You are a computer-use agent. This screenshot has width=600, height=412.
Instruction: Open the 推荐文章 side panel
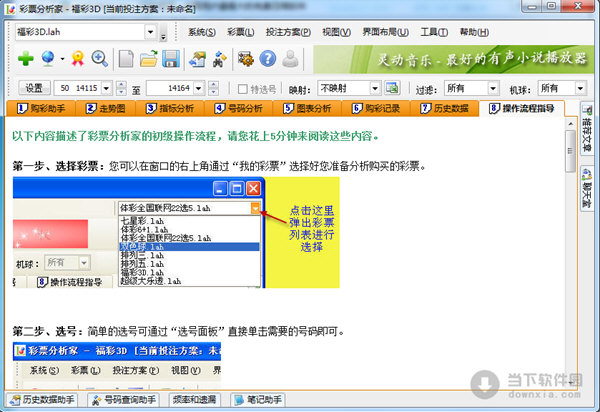click(587, 129)
